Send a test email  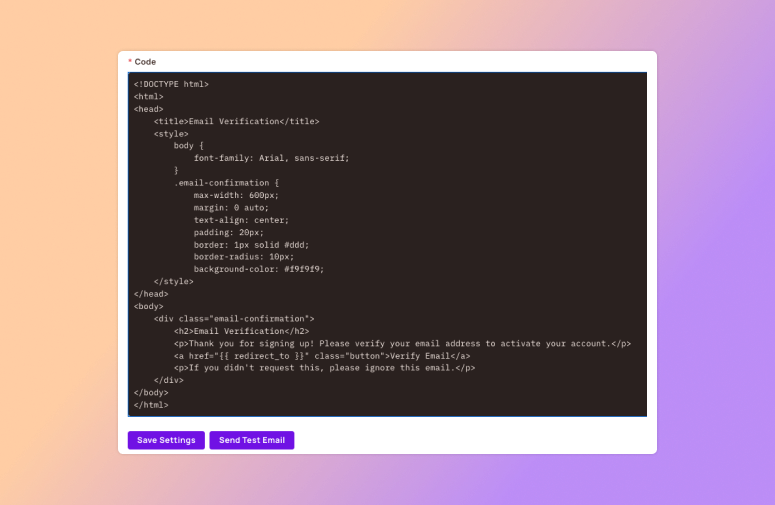click(x=252, y=440)
